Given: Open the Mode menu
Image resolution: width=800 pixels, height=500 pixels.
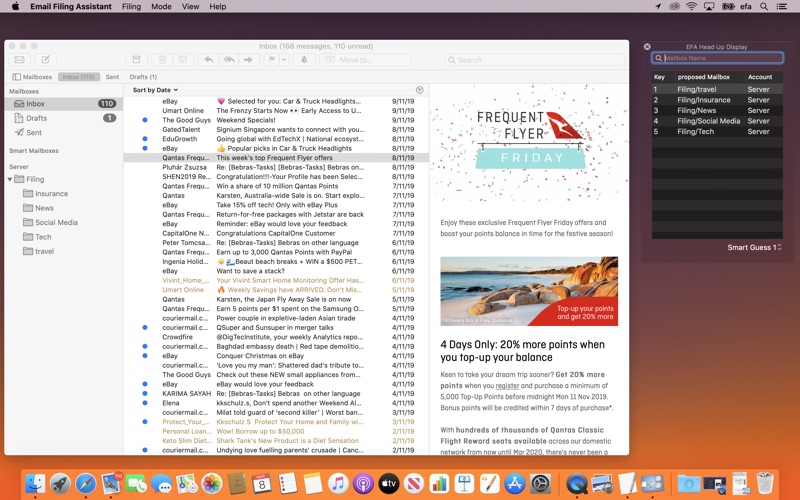Looking at the screenshot, I should tap(161, 7).
